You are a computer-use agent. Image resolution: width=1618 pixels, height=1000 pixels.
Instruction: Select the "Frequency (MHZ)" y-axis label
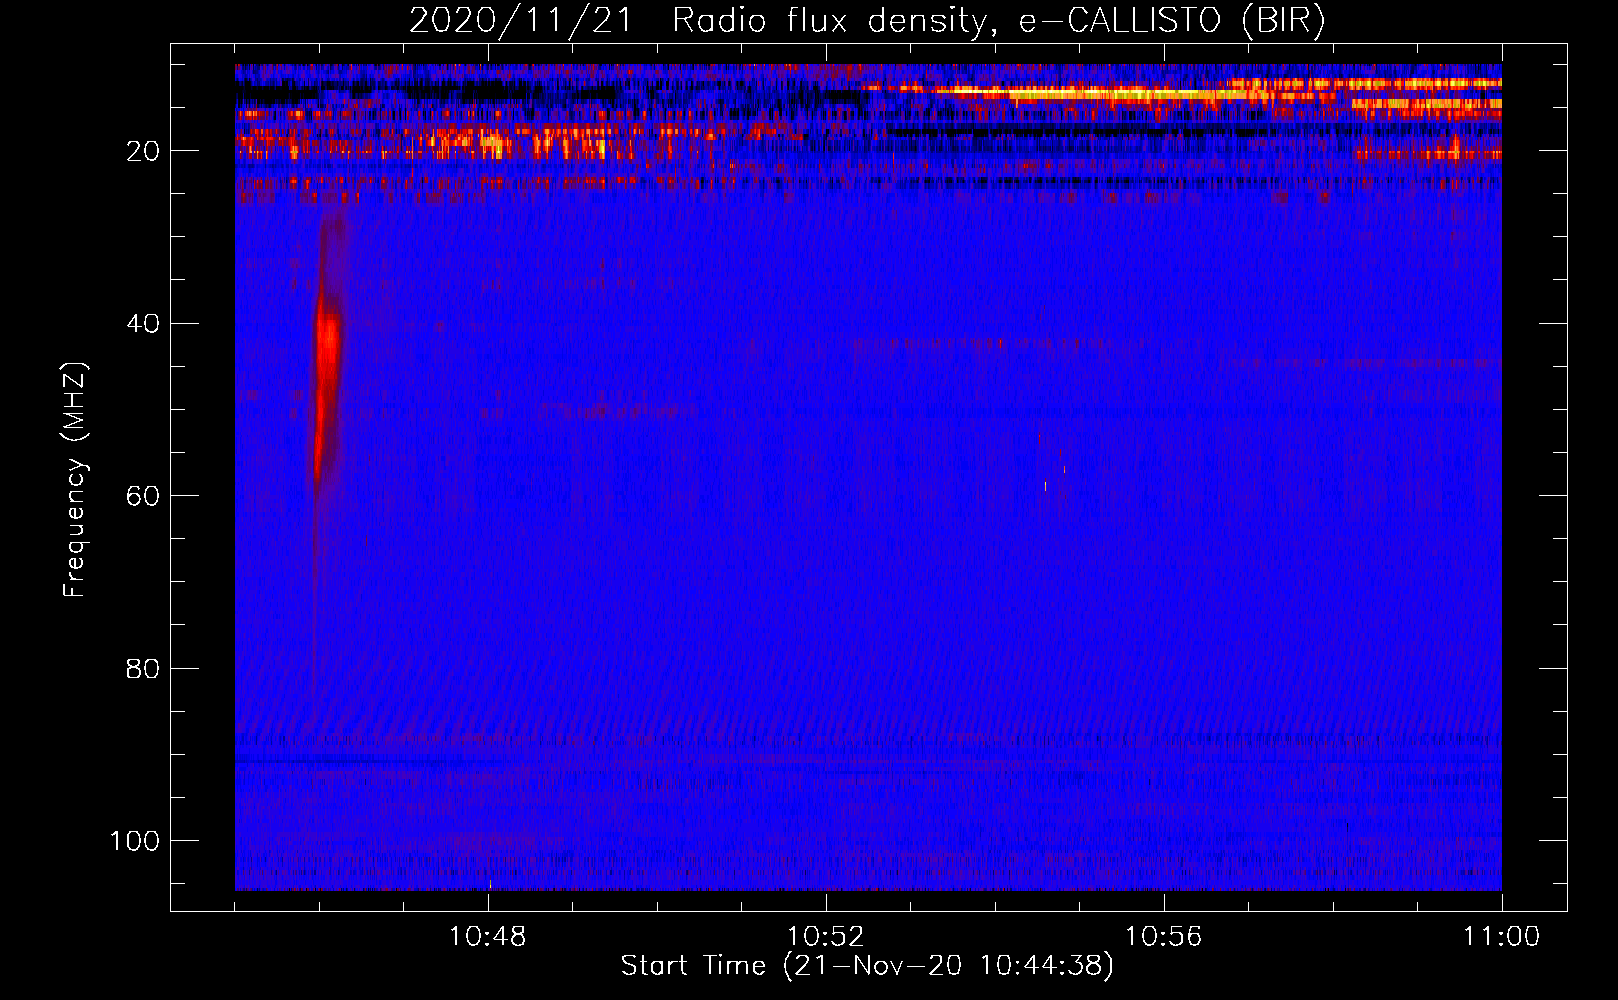click(75, 479)
